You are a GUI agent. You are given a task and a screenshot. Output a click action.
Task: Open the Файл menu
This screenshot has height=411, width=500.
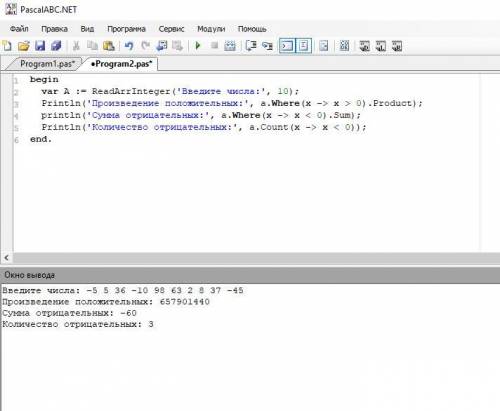coord(19,29)
